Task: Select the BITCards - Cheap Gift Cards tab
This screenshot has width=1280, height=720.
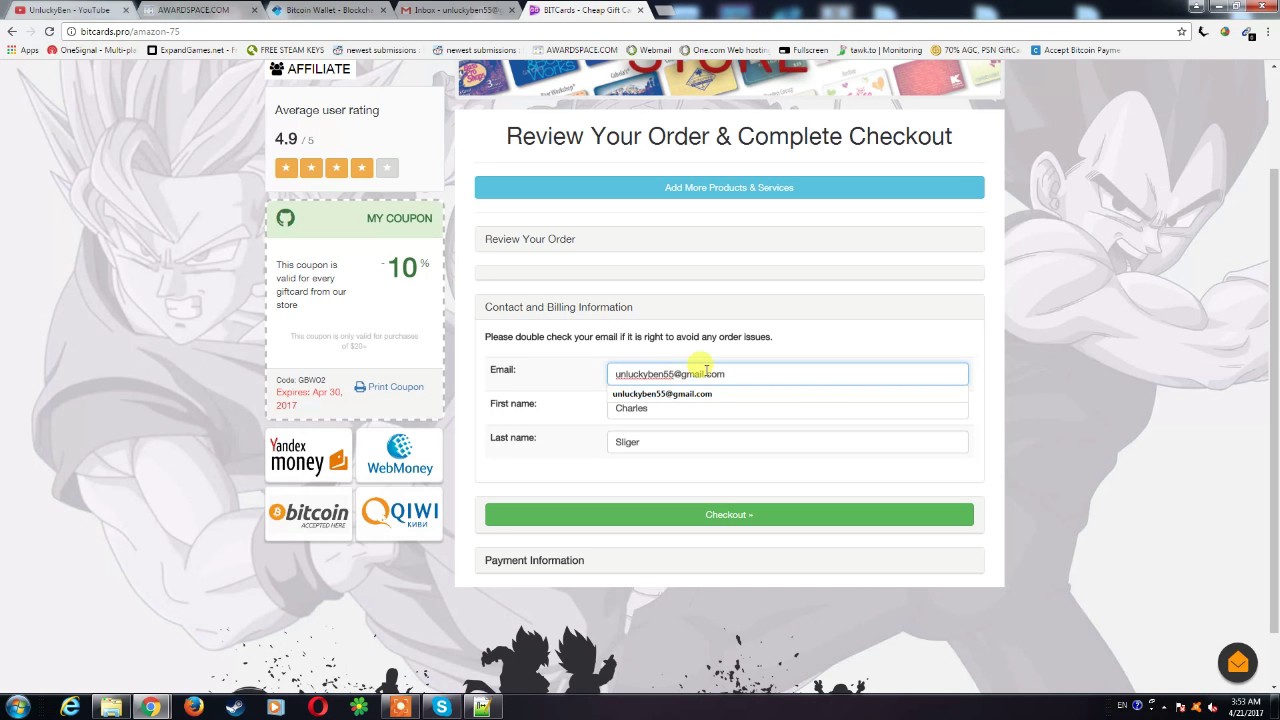Action: coord(584,10)
